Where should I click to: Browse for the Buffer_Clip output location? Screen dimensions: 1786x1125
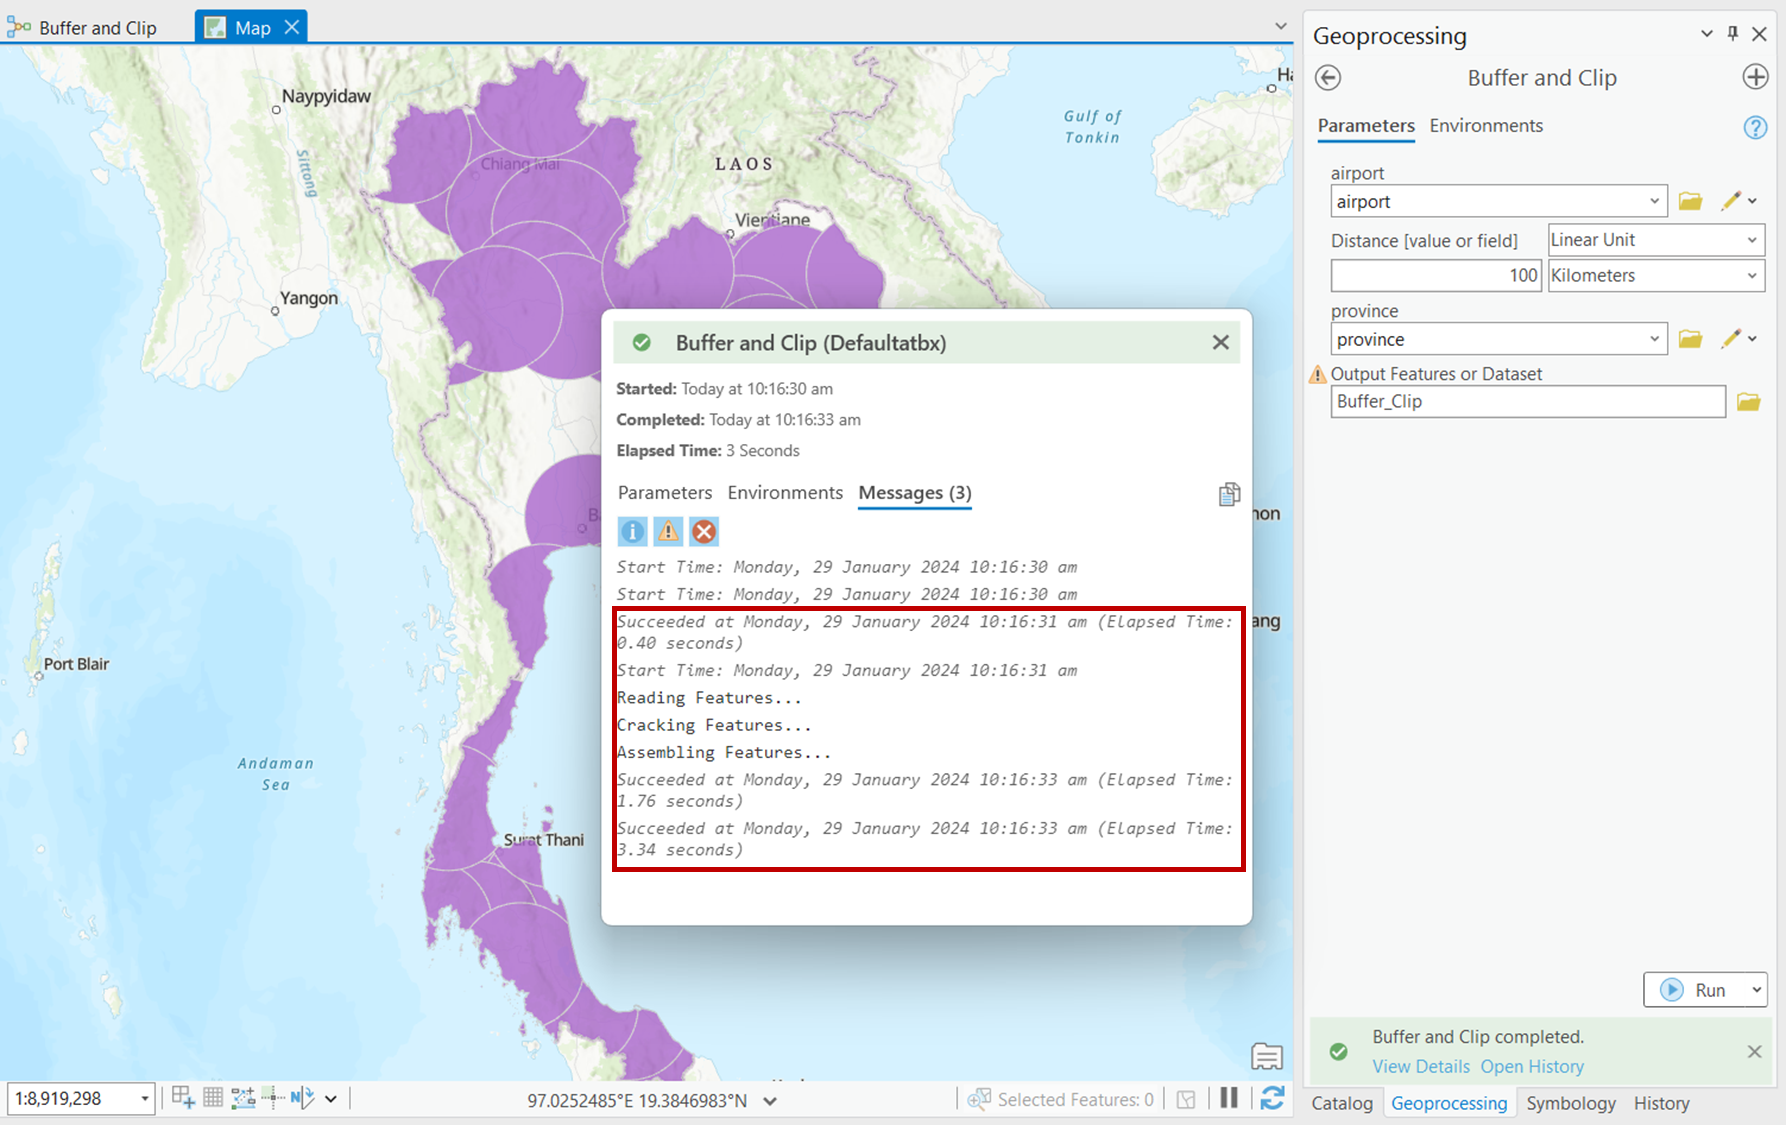tap(1749, 401)
